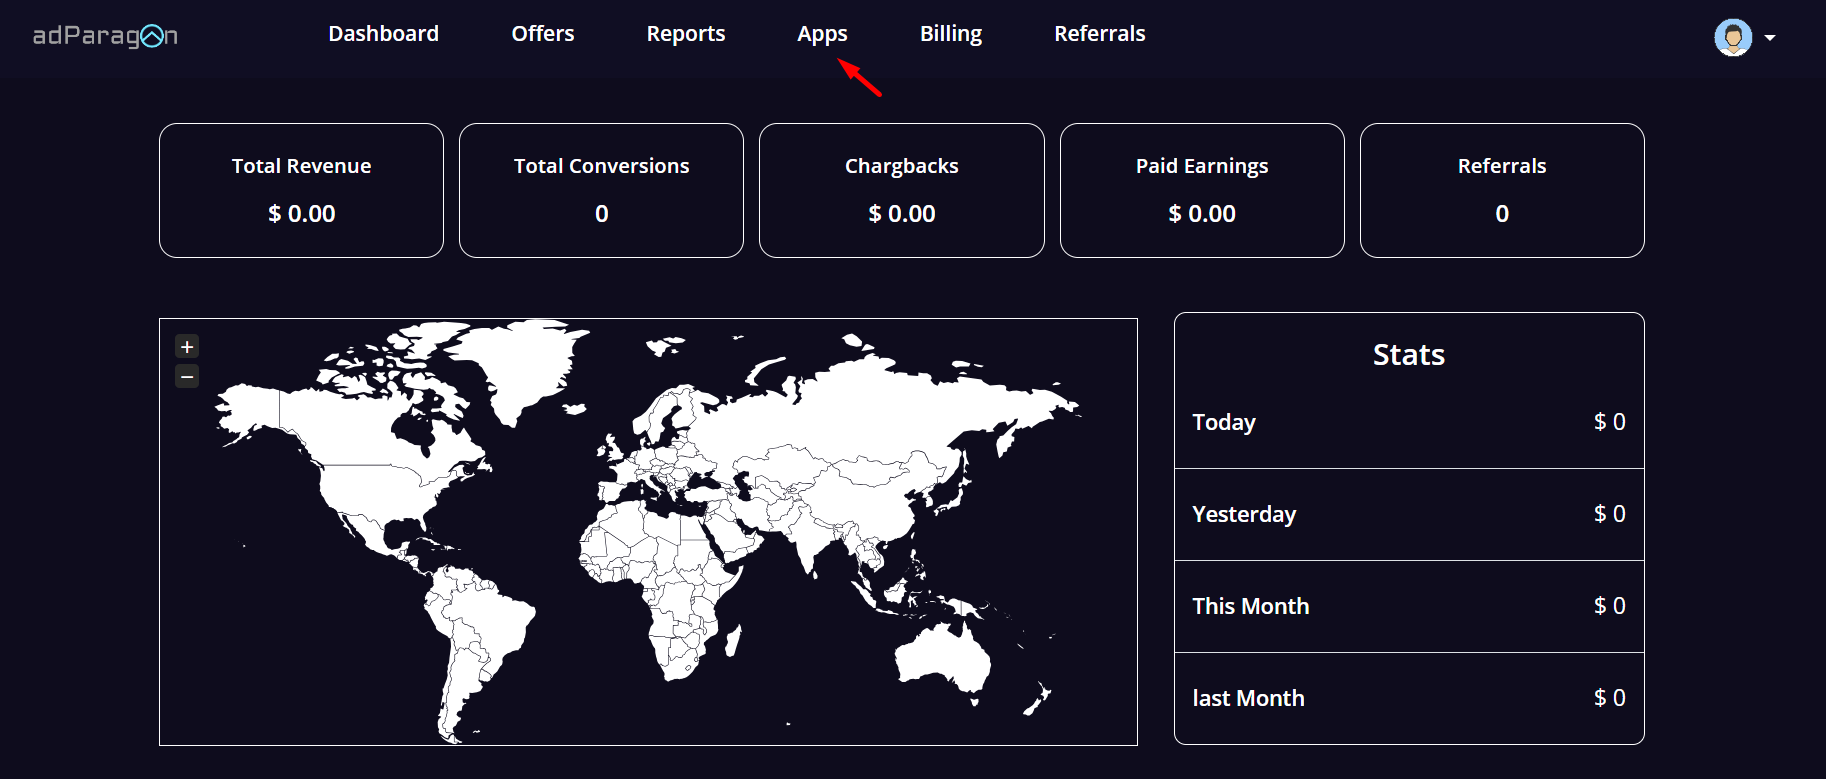Click the adParagon logo
Screen dimensions: 1826x779
[105, 36]
